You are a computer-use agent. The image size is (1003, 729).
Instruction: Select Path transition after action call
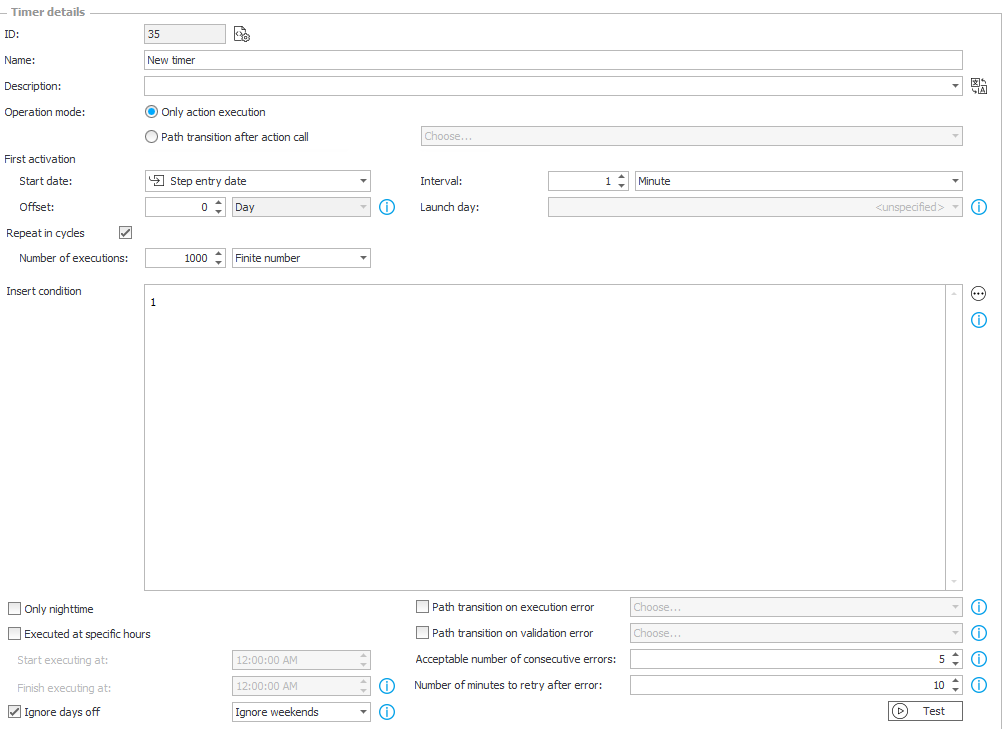pyautogui.click(x=152, y=137)
